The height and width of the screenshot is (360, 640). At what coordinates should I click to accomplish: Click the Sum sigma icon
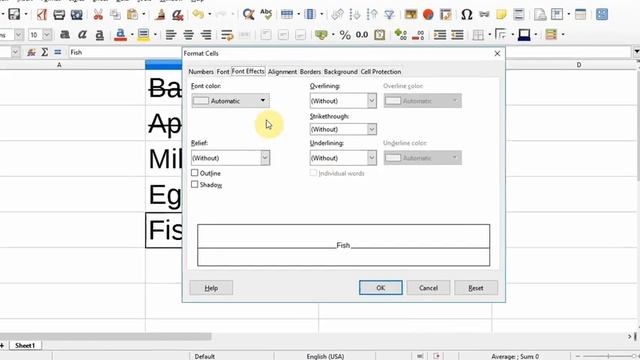(x=44, y=52)
